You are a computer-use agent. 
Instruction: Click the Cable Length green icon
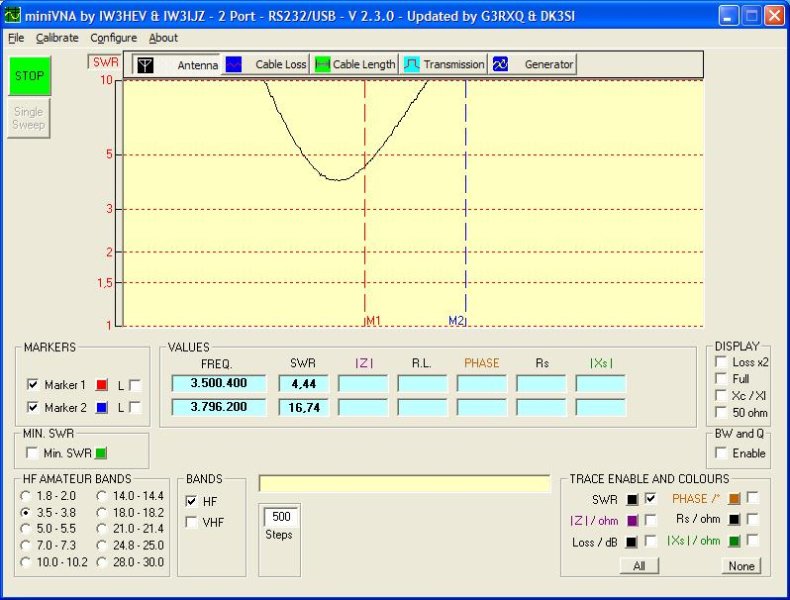(322, 64)
